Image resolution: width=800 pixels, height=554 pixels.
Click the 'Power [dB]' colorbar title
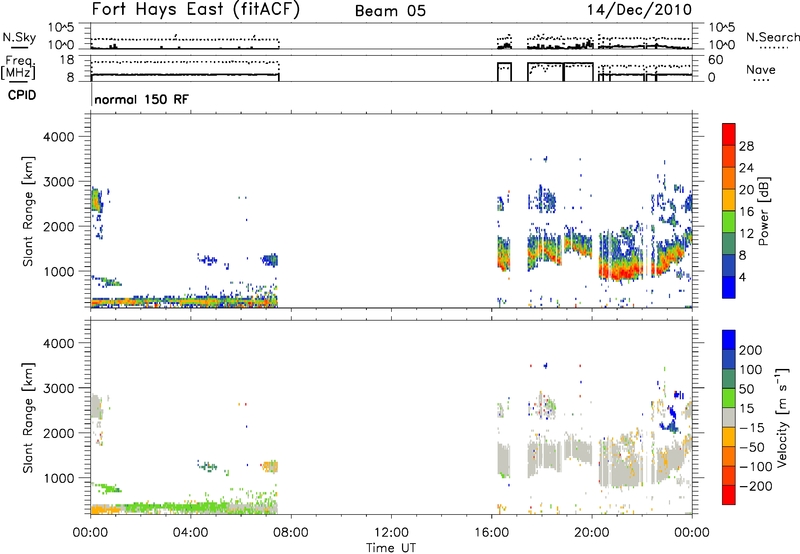(763, 211)
